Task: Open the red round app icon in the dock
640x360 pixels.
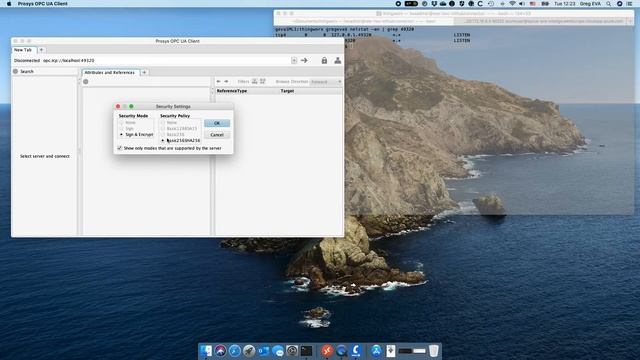Action: (327, 351)
